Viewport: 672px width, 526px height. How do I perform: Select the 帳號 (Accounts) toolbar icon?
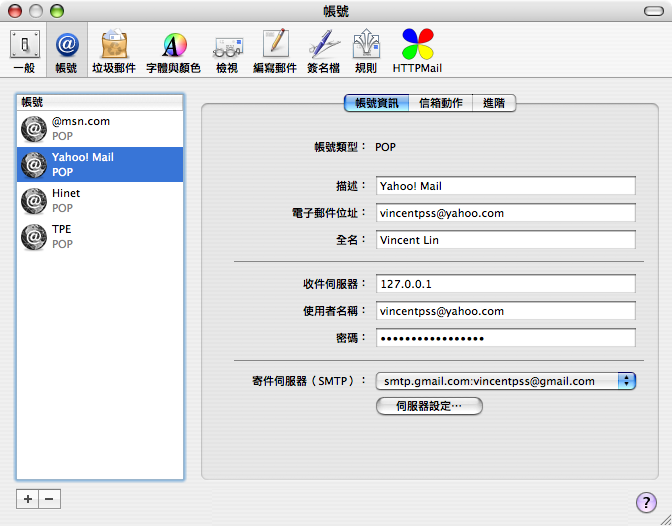coord(66,51)
